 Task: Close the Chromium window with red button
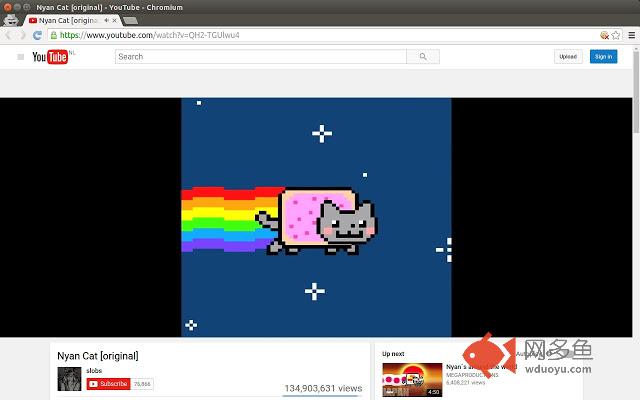[7, 7]
